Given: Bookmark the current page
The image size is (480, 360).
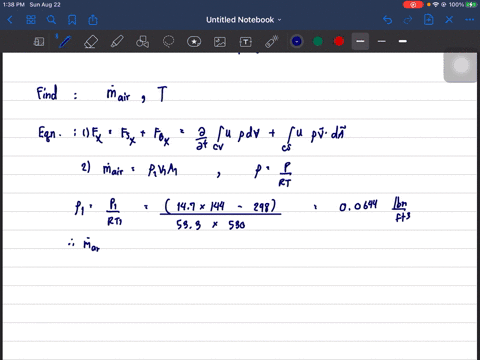Looking at the screenshot, I should coord(72,20).
